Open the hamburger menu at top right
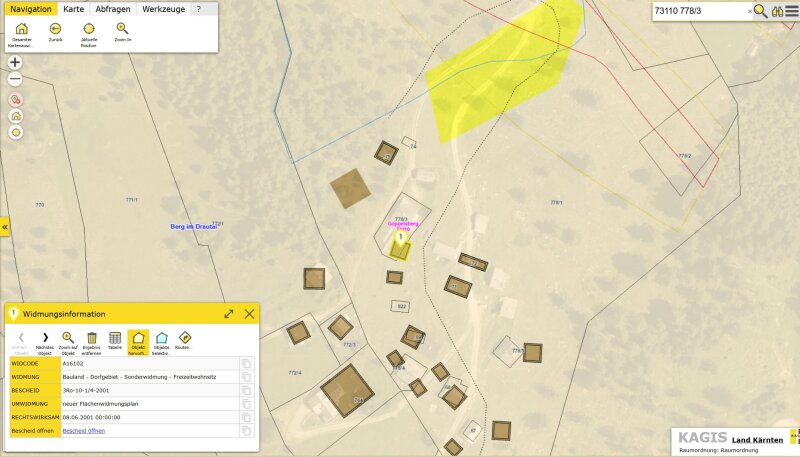 click(x=792, y=11)
